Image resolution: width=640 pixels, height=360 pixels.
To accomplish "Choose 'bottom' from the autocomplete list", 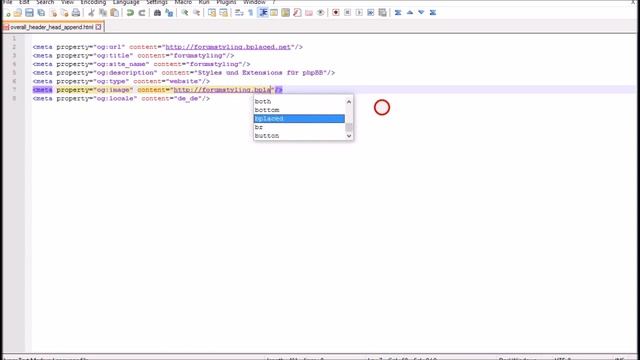I will (x=299, y=110).
